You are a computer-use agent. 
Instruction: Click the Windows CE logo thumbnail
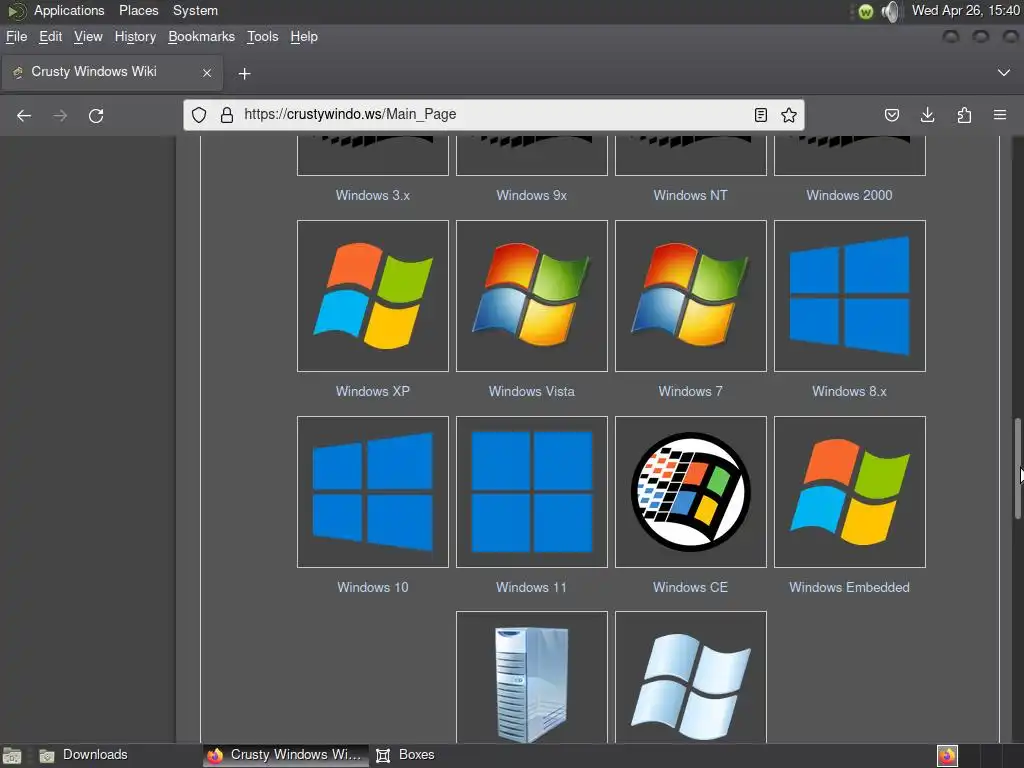[x=691, y=492]
